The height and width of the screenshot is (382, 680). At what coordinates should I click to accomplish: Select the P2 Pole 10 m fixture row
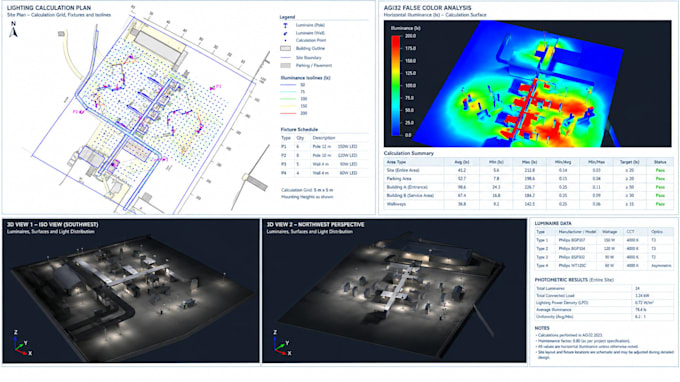click(x=324, y=155)
